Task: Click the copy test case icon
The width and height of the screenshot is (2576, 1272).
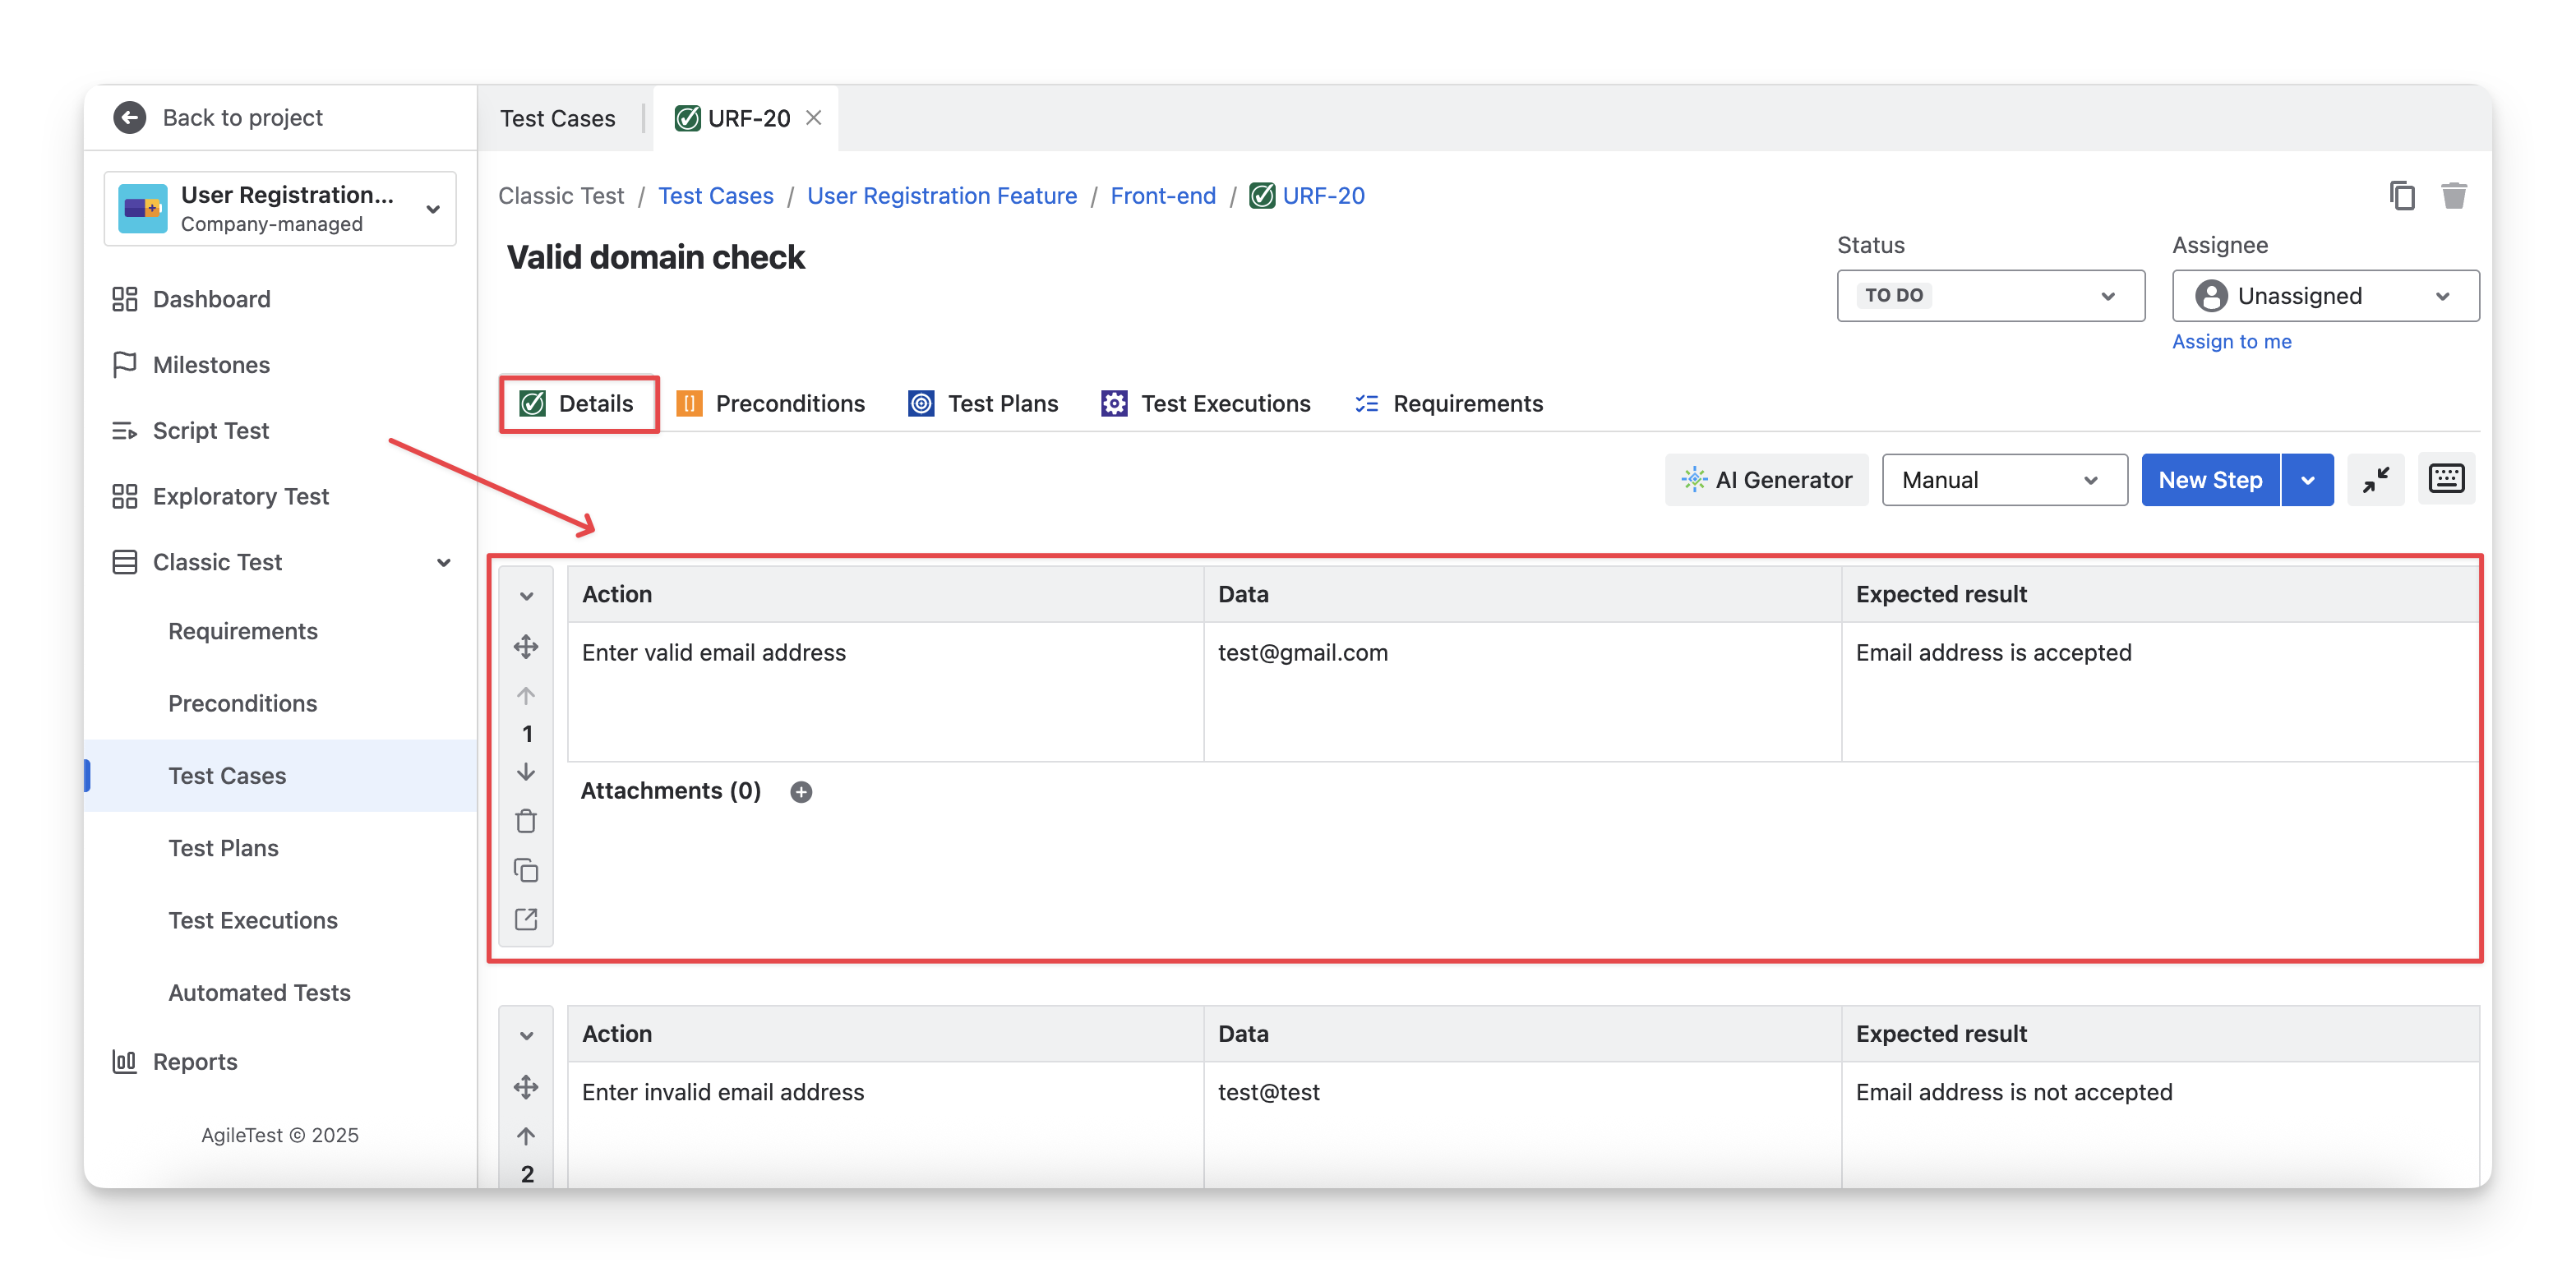Action: [2401, 195]
